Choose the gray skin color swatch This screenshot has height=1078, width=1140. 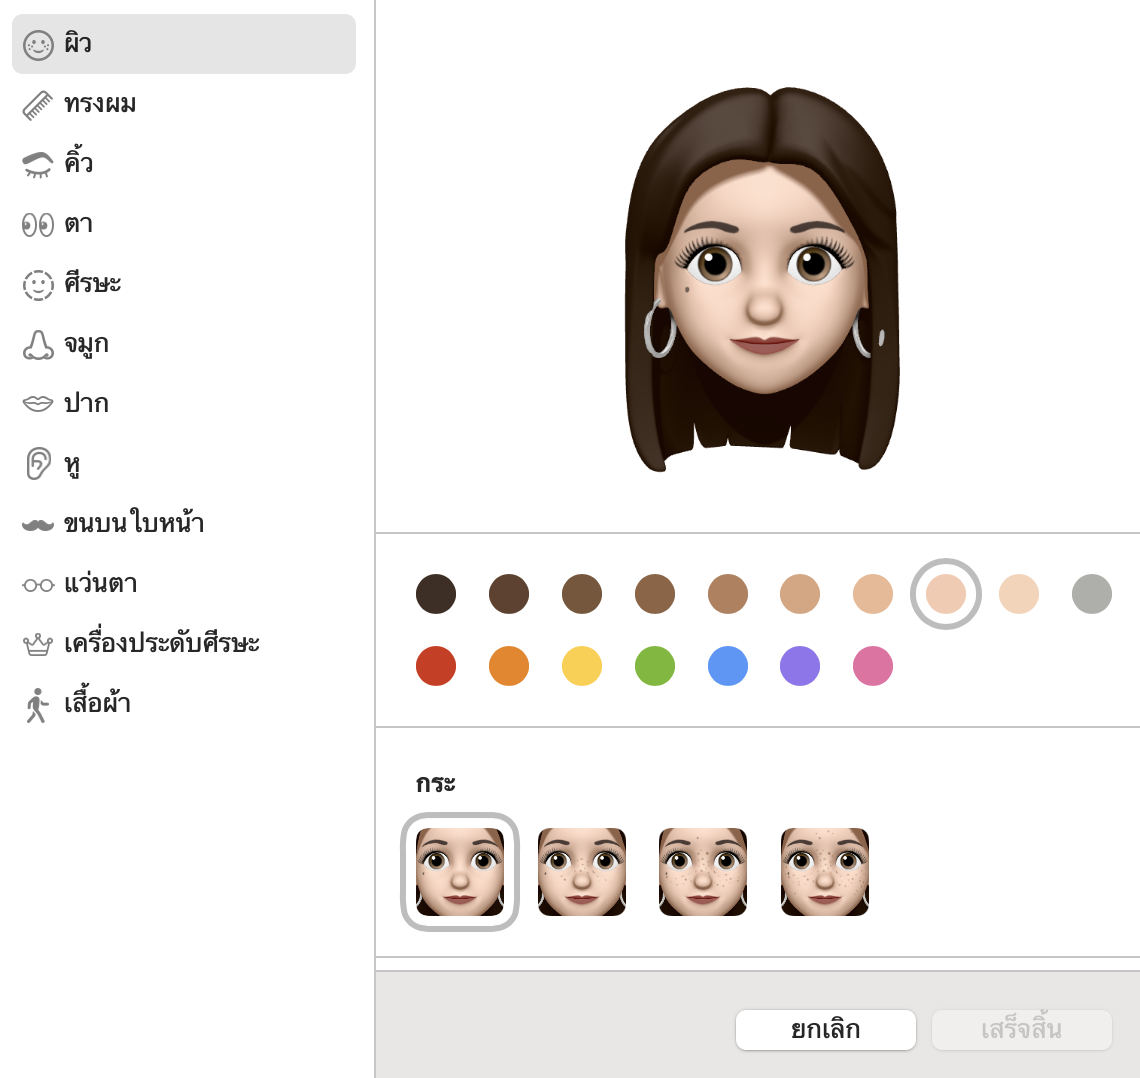(x=1092, y=594)
